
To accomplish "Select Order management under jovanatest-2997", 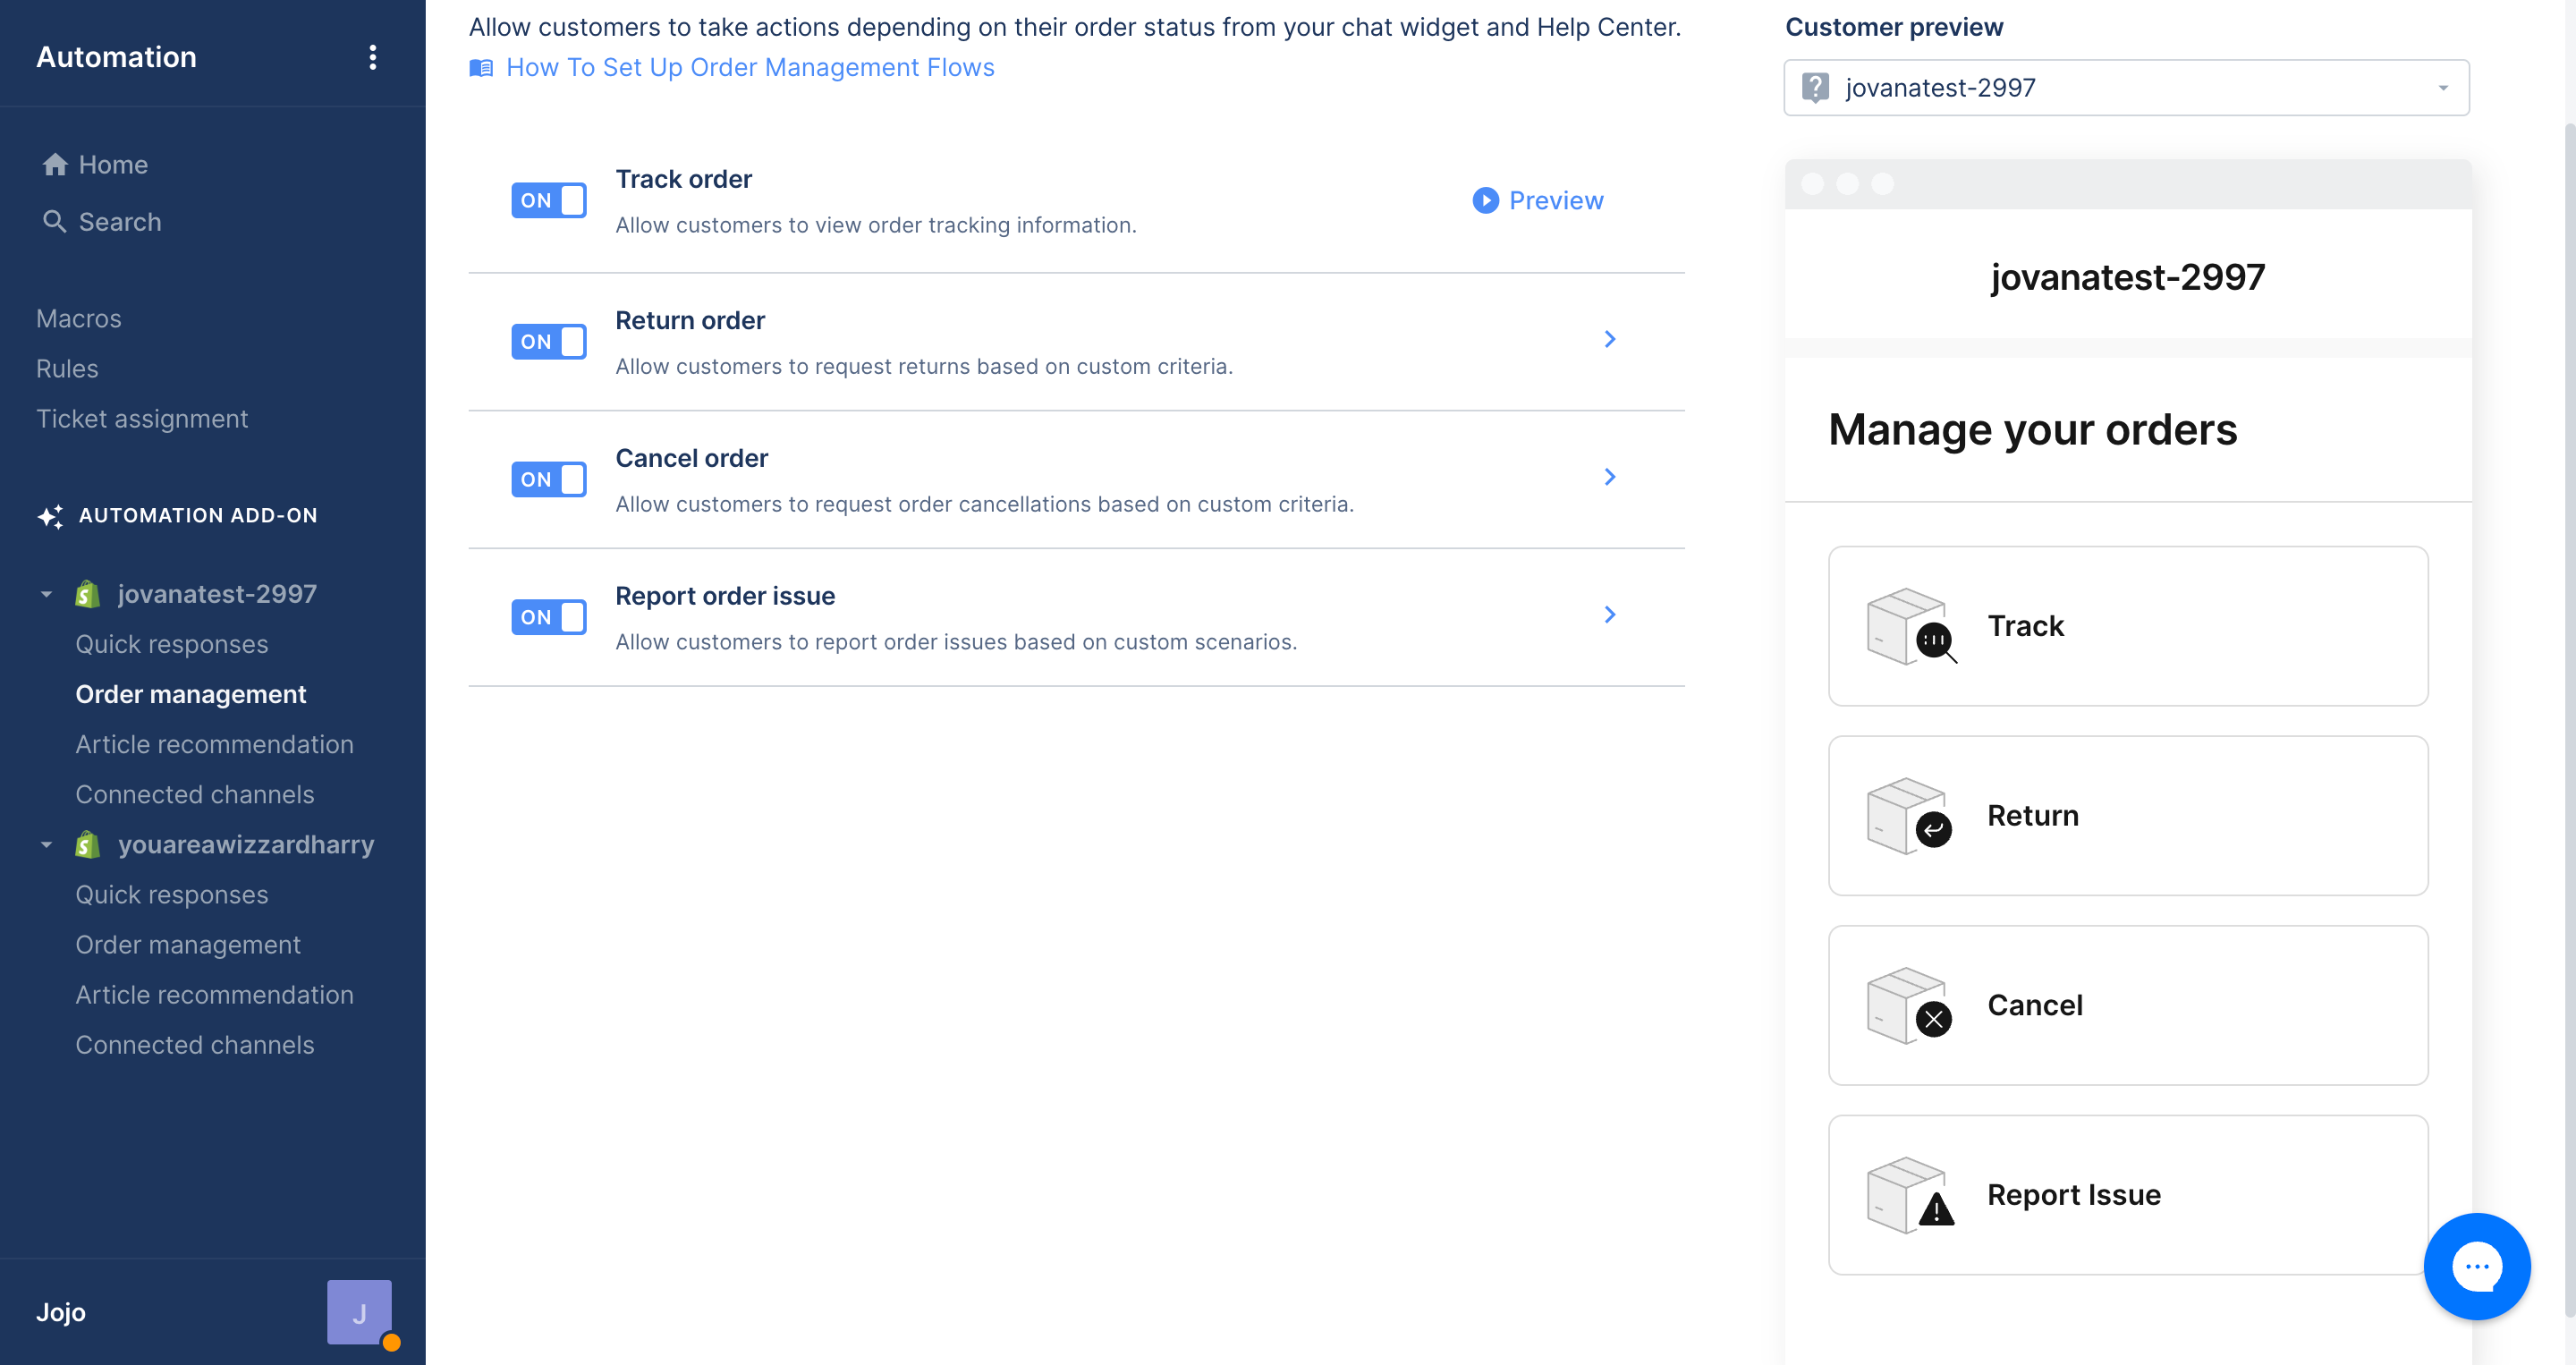I will click(191, 694).
